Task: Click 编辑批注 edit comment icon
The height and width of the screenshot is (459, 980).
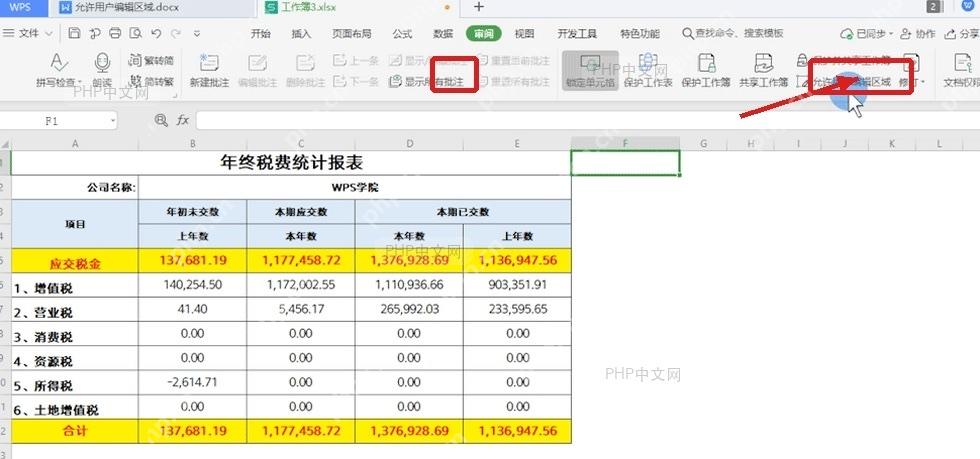Action: (257, 64)
